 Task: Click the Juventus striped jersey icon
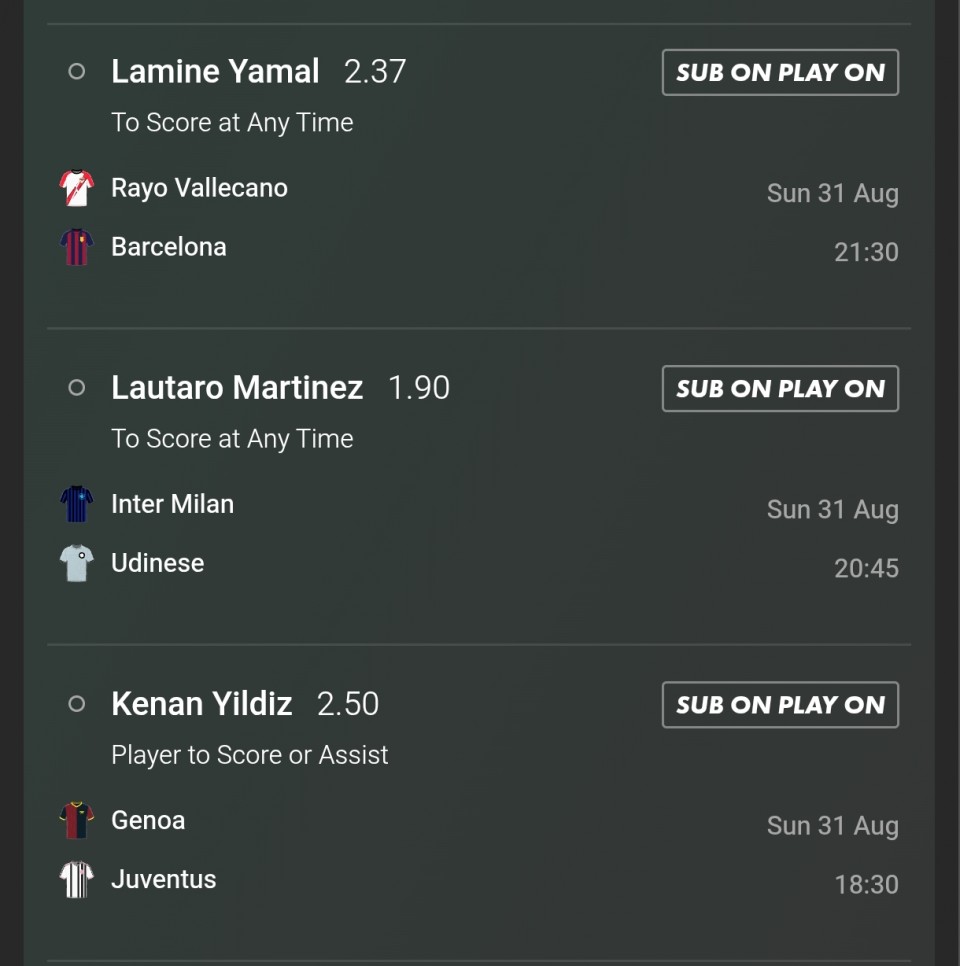[76, 879]
